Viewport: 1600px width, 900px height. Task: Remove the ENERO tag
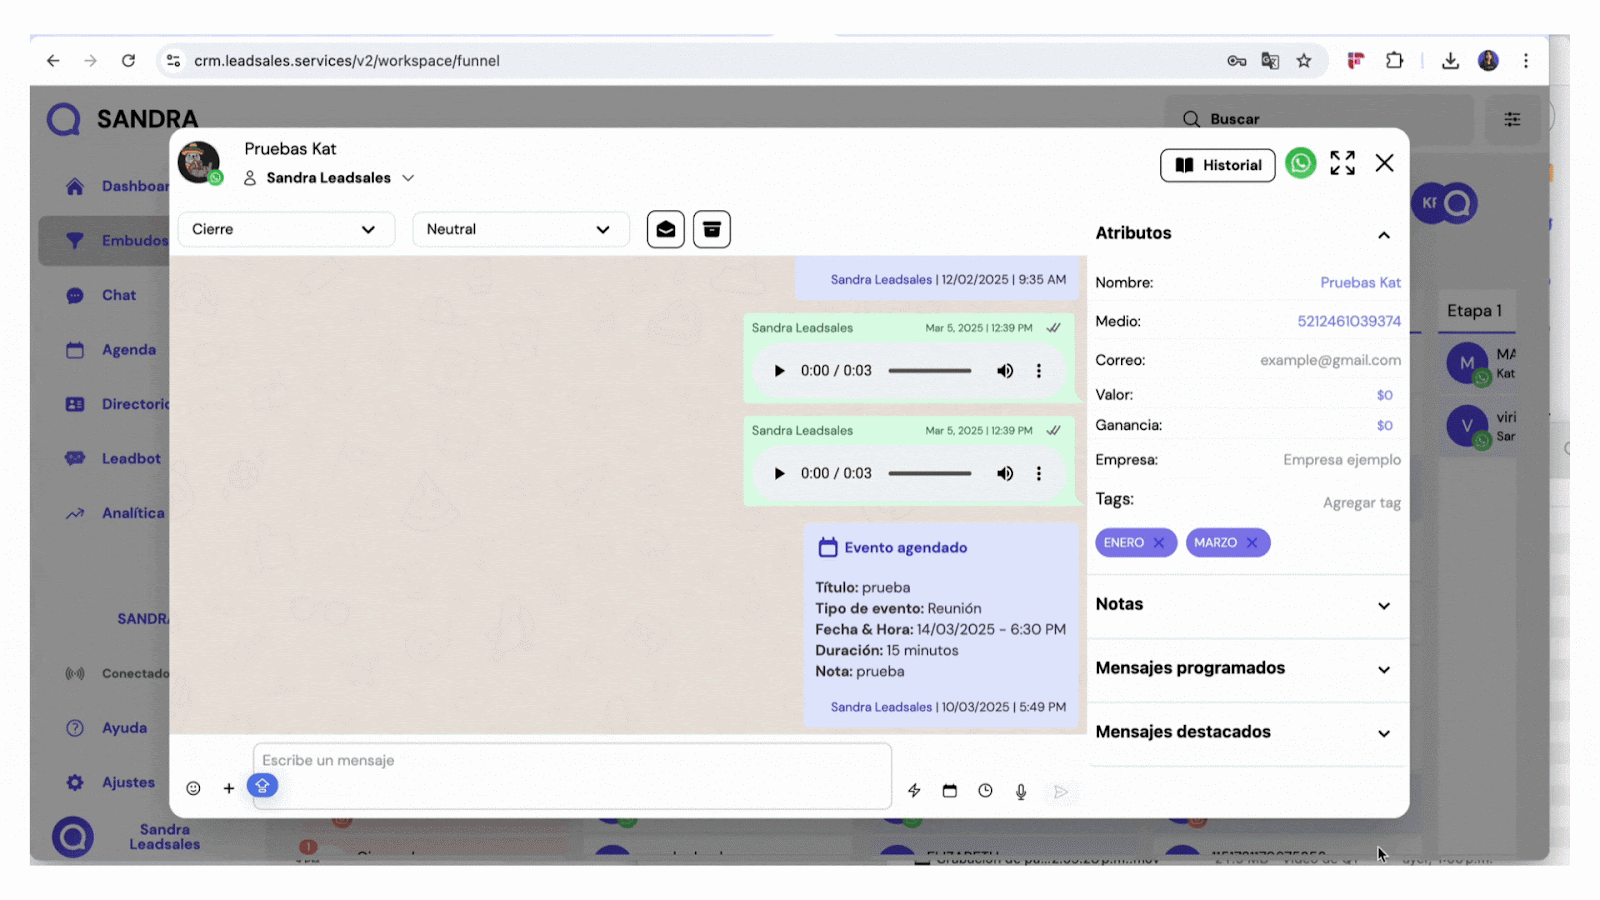pyautogui.click(x=1159, y=543)
